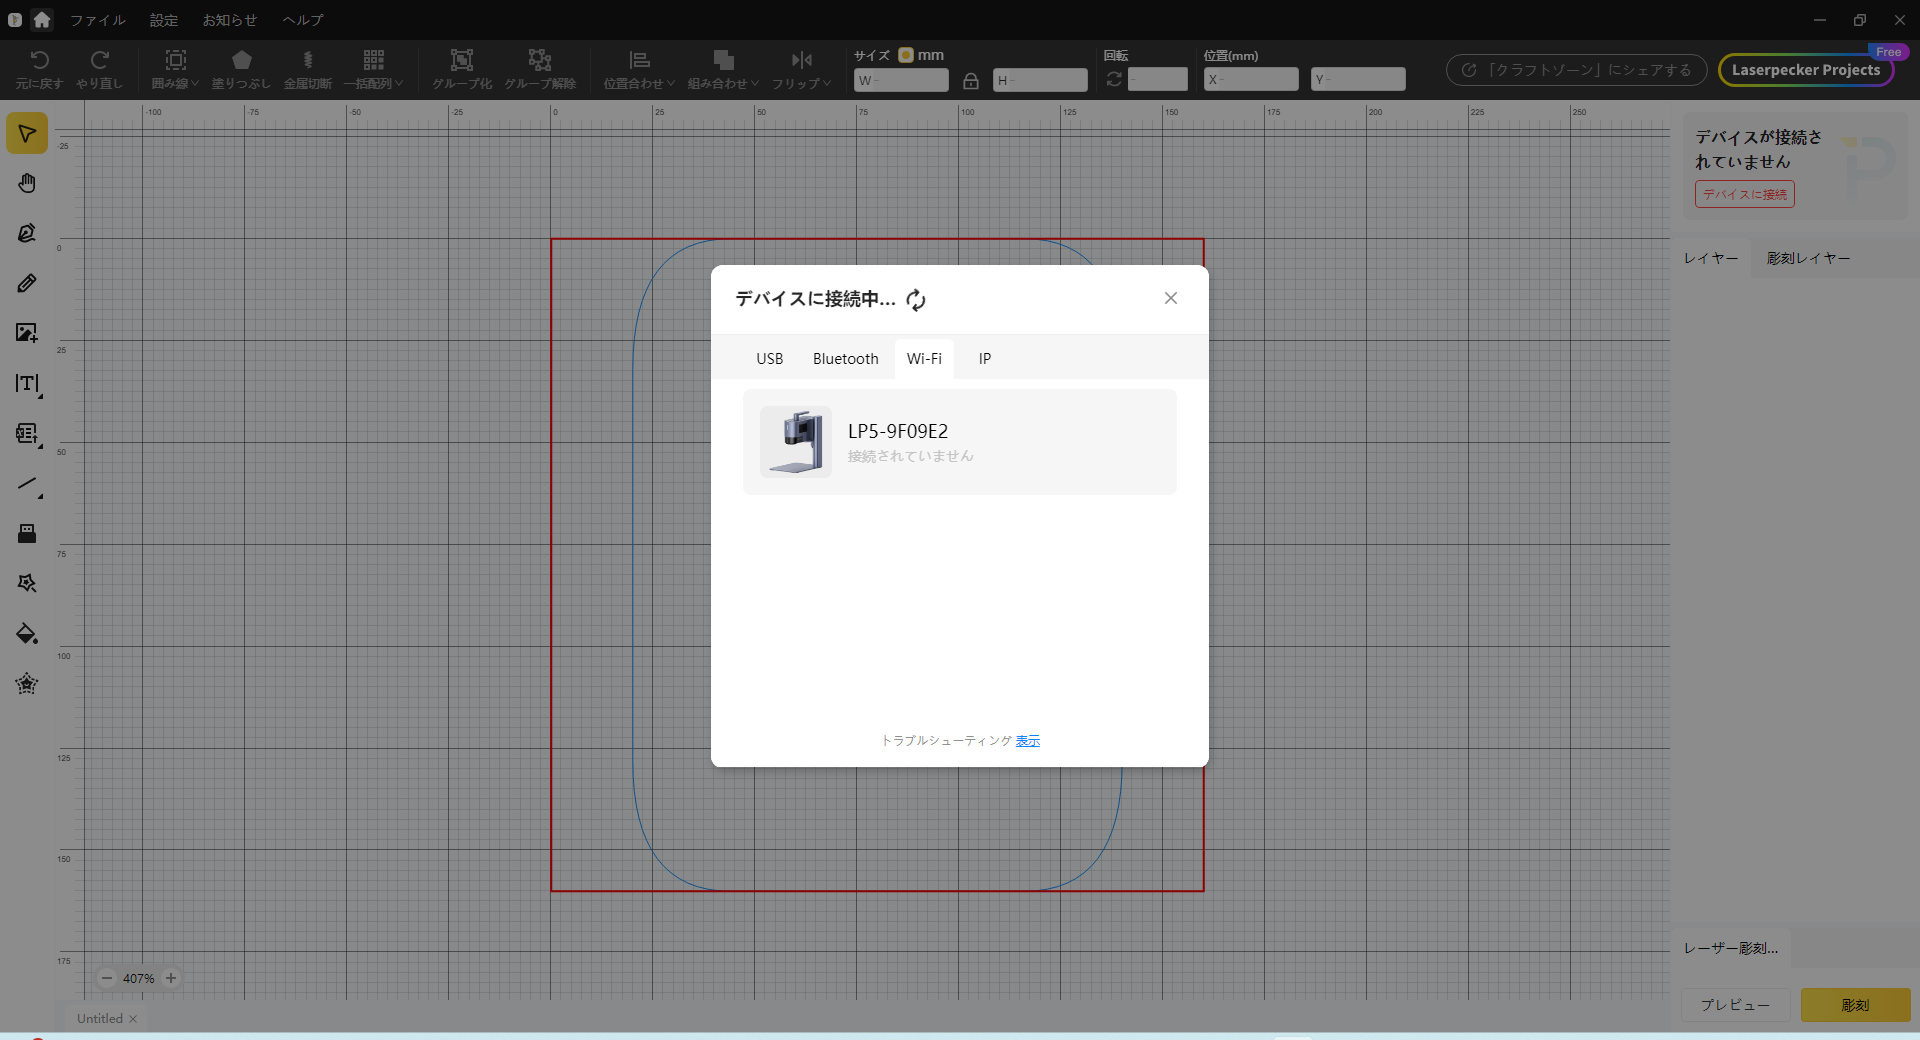Switch to the IP tab

click(985, 359)
